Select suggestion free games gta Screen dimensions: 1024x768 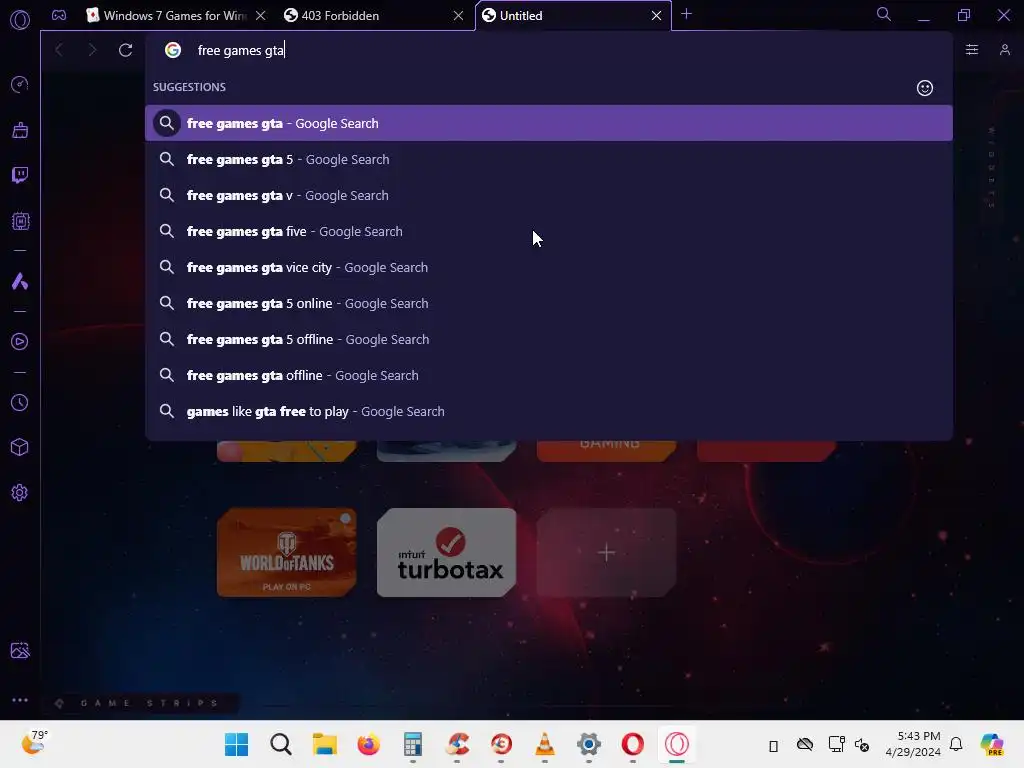point(549,123)
